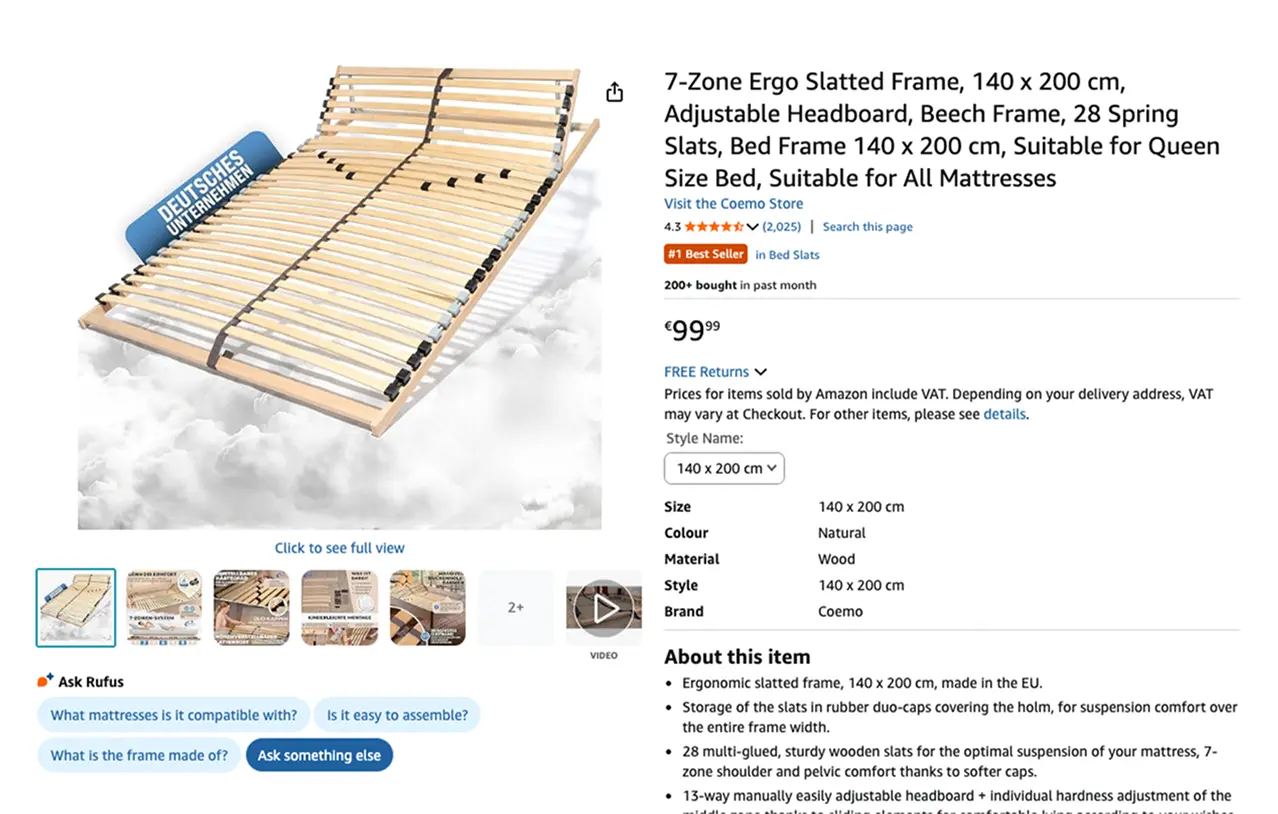The image size is (1278, 814).
Task: Select the first slatted frame thumbnail
Action: (75, 607)
